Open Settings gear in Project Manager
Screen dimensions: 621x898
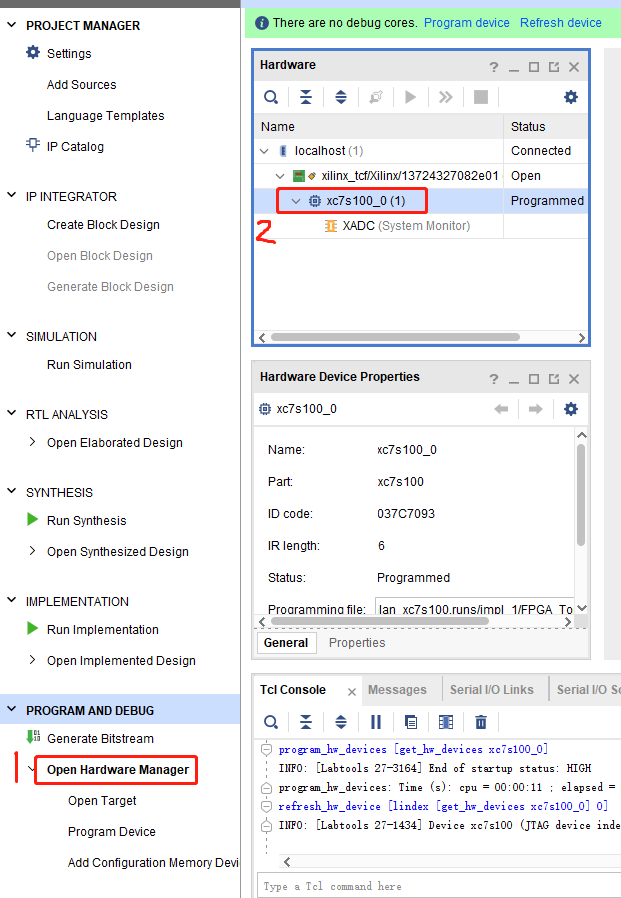[x=33, y=53]
